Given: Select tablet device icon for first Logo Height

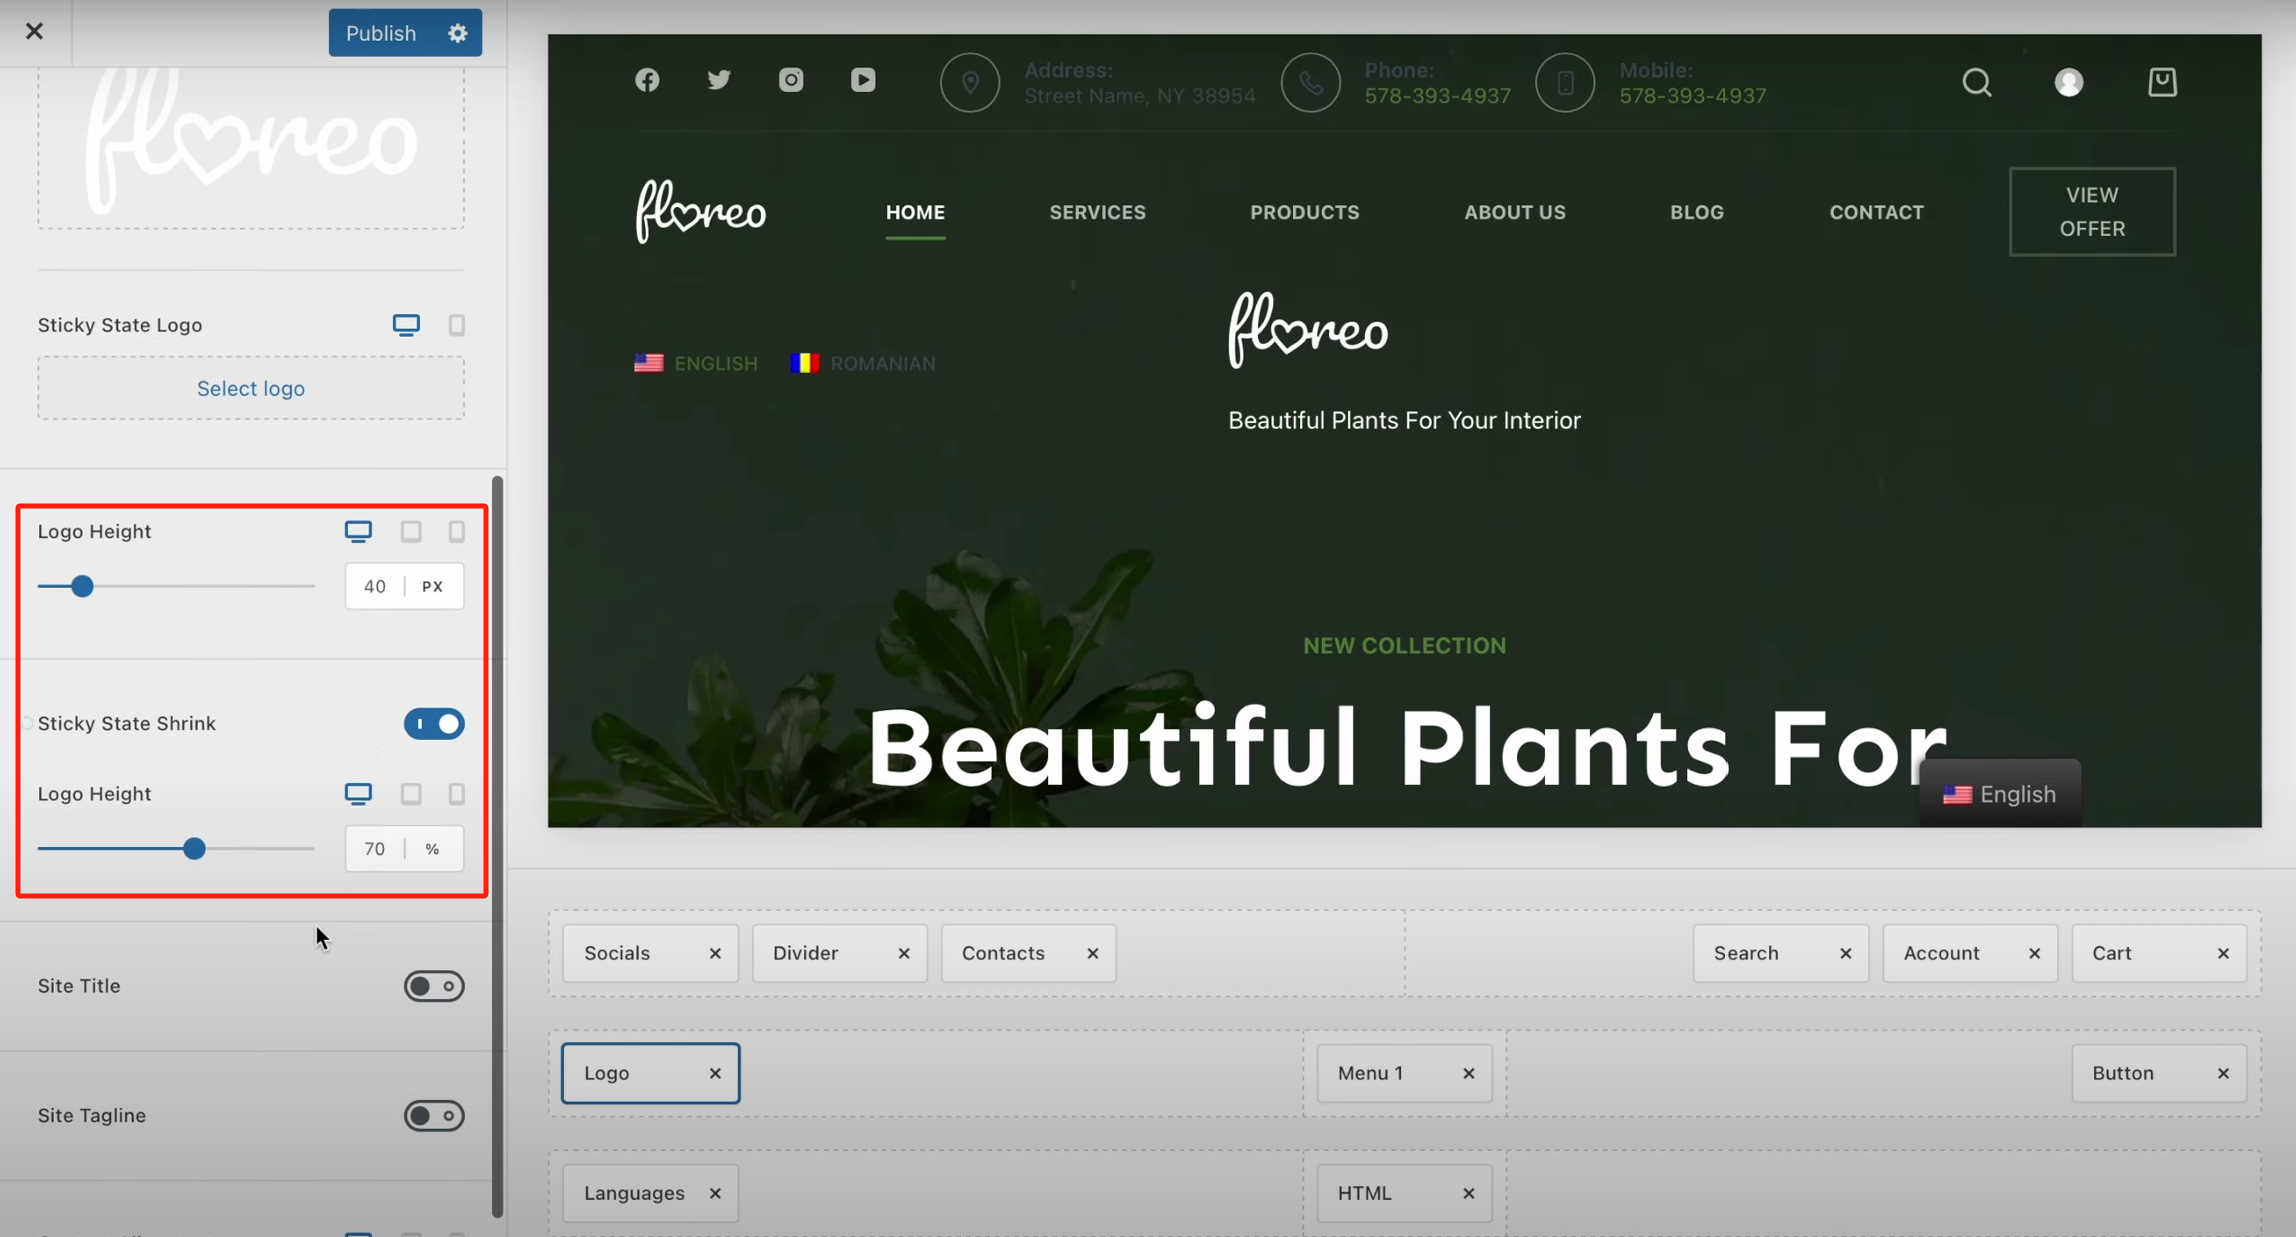Looking at the screenshot, I should [411, 532].
